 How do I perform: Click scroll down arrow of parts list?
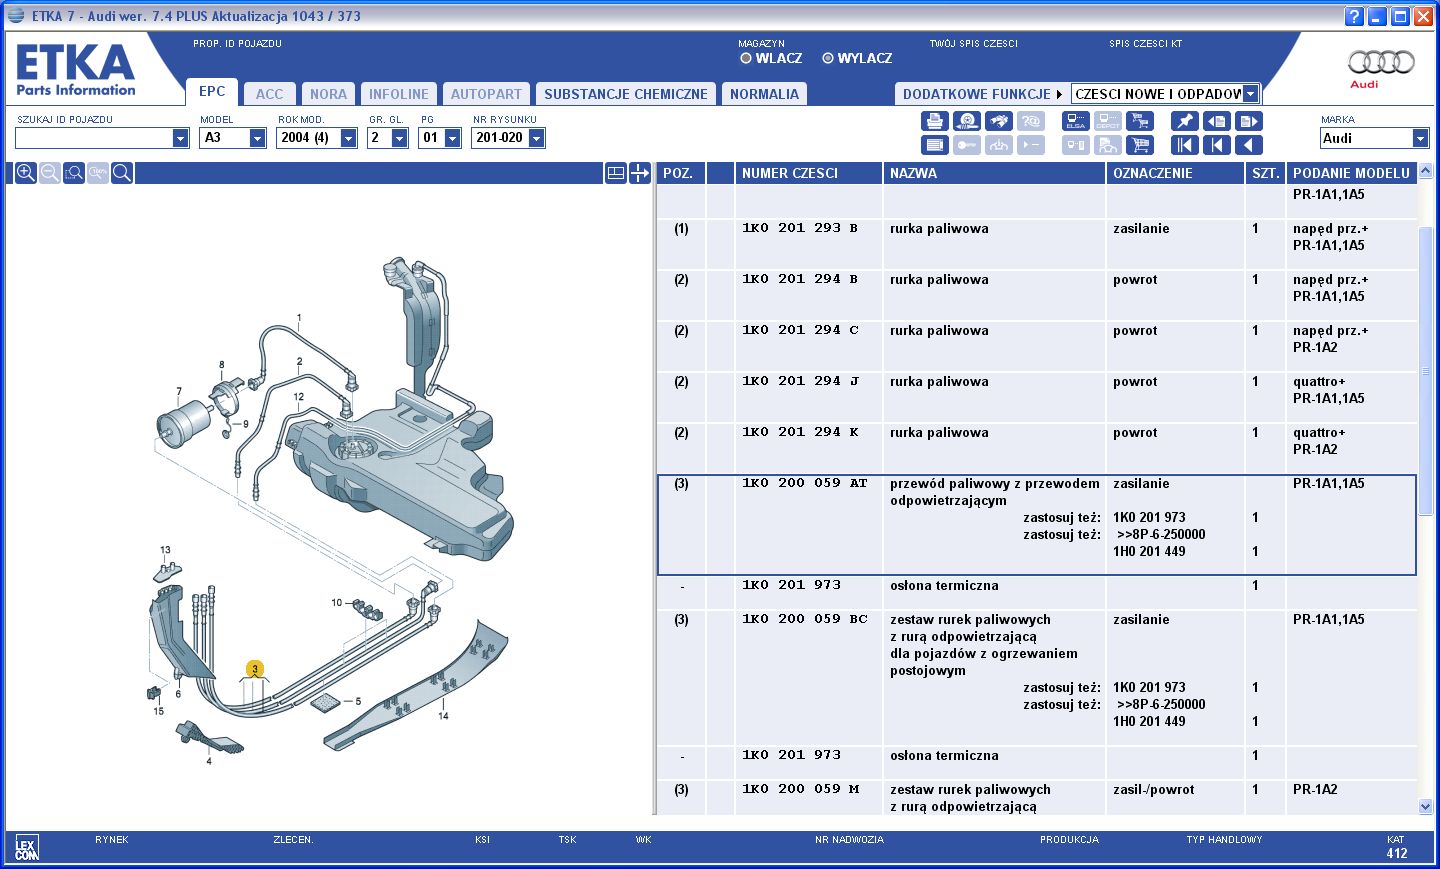(x=1426, y=806)
